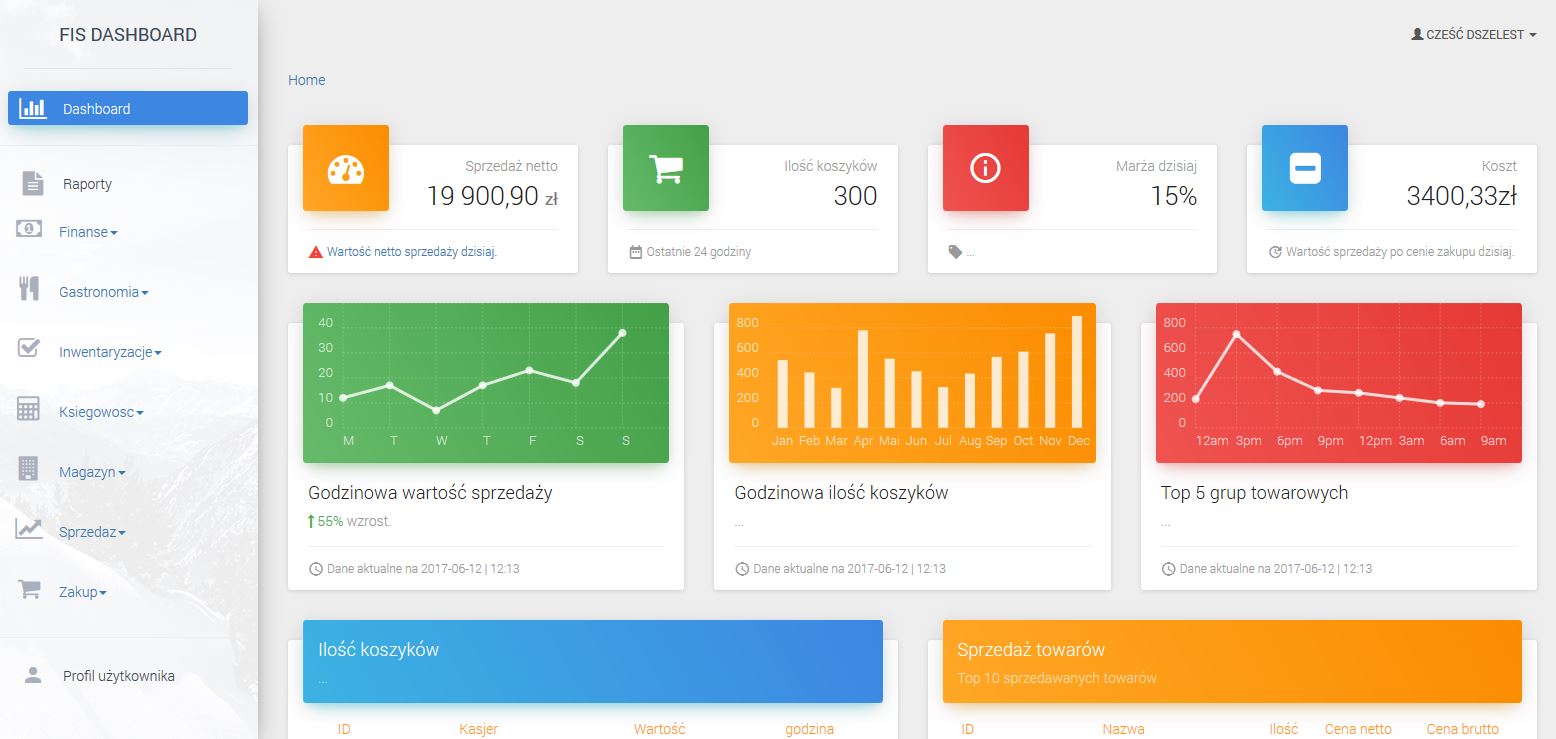Expand the Finanse submenu

(x=88, y=232)
